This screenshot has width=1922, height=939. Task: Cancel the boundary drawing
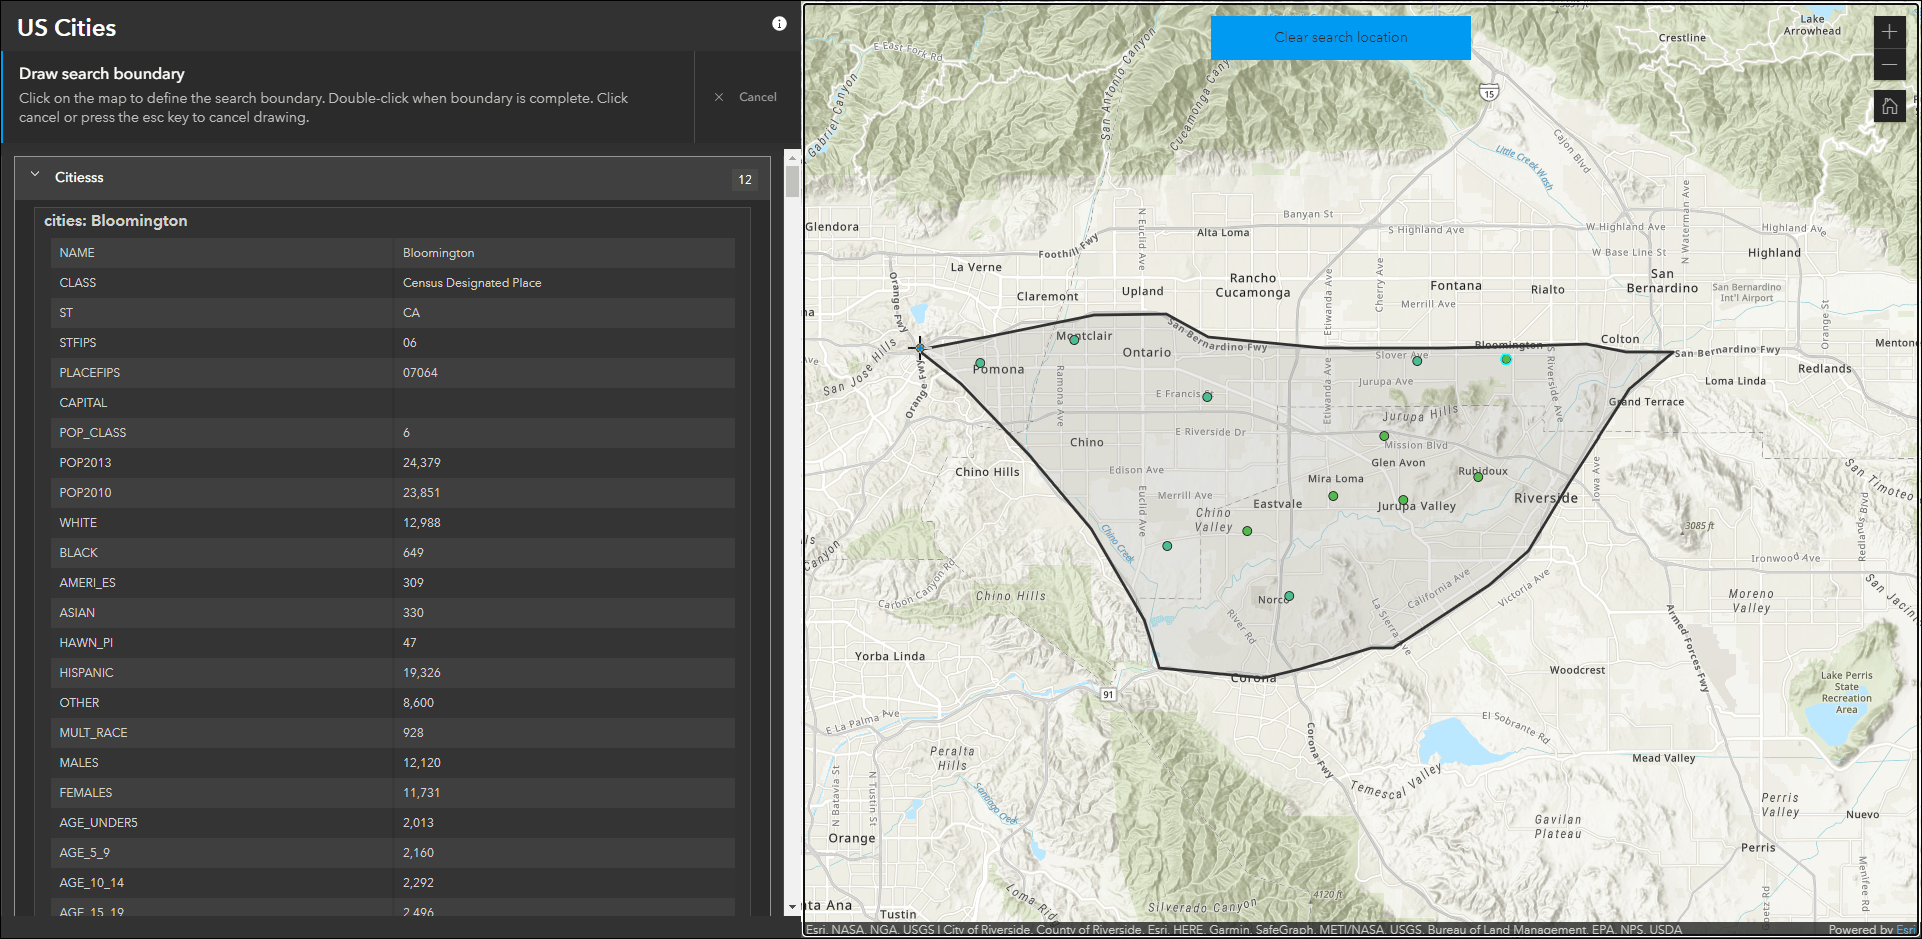(757, 97)
